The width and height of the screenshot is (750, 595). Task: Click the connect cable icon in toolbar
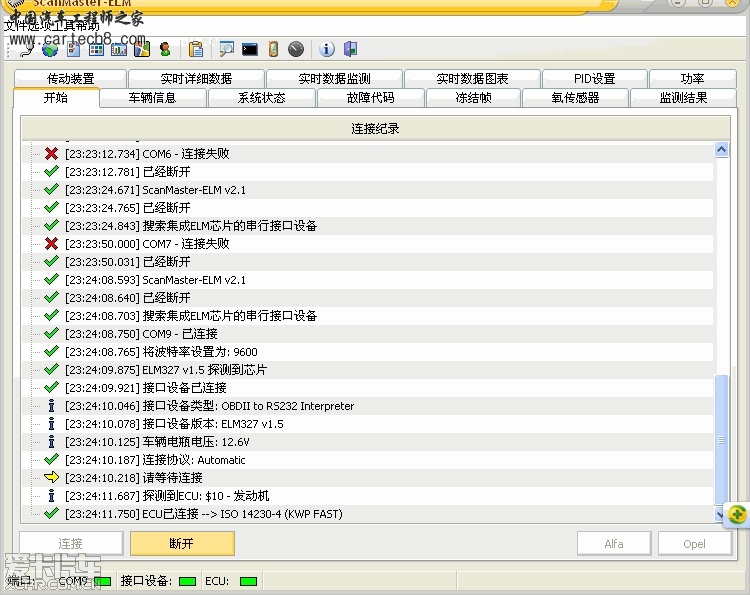pyautogui.click(x=27, y=49)
